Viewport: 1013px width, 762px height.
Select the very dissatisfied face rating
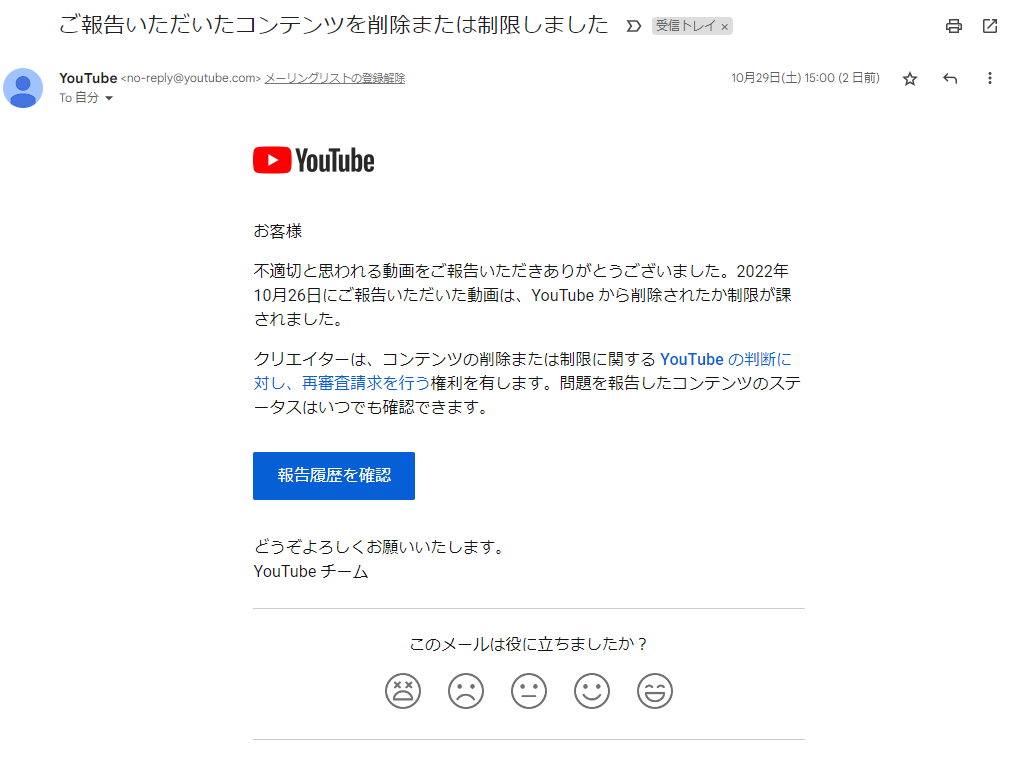[403, 691]
